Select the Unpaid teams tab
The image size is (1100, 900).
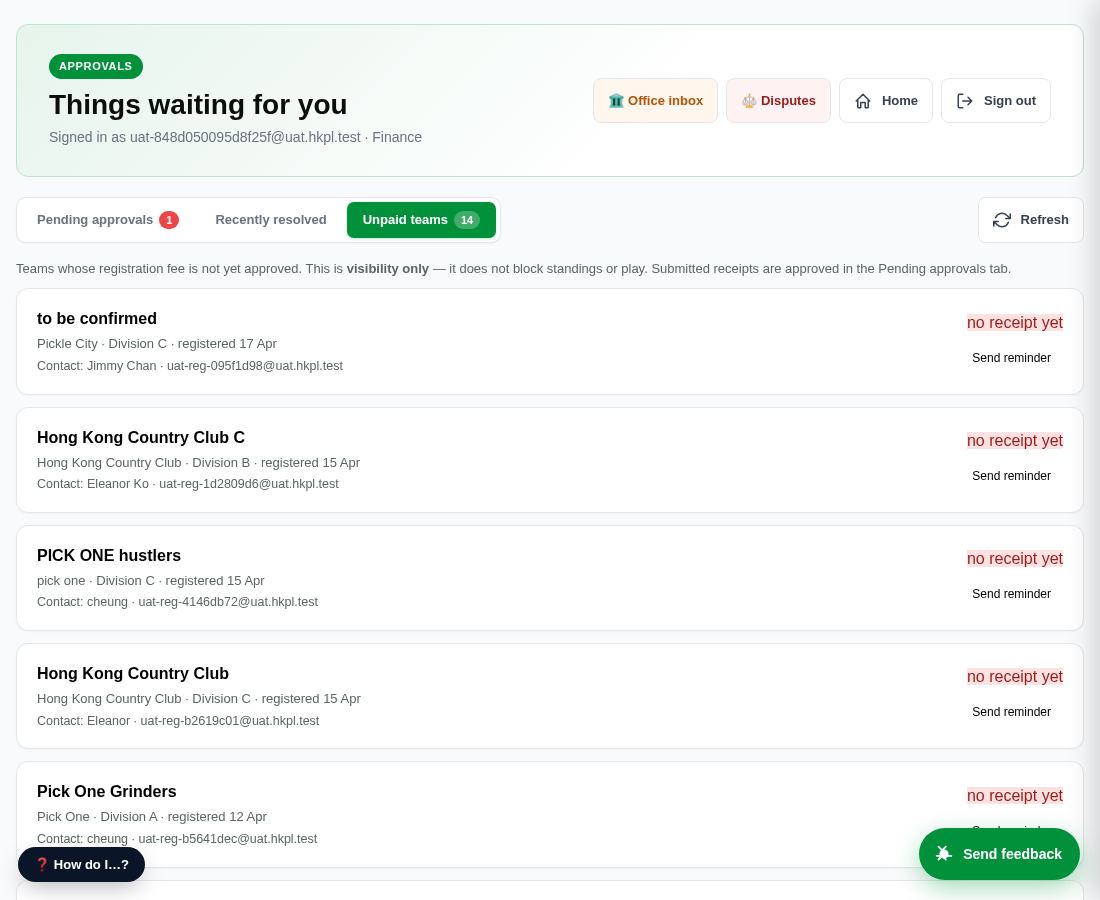(x=421, y=220)
